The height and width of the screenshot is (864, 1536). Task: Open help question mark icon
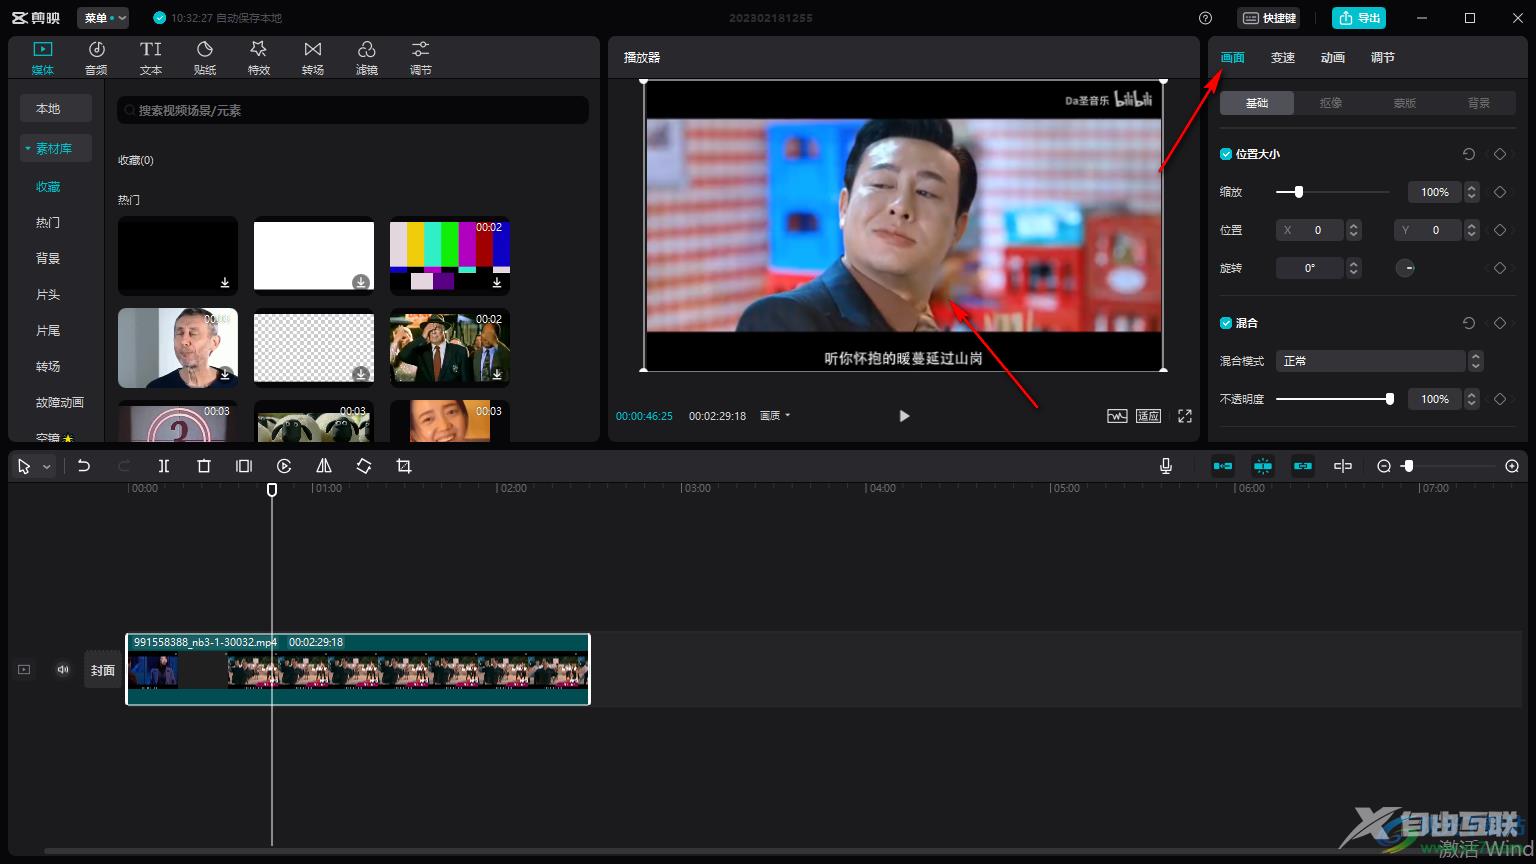[x=1205, y=18]
